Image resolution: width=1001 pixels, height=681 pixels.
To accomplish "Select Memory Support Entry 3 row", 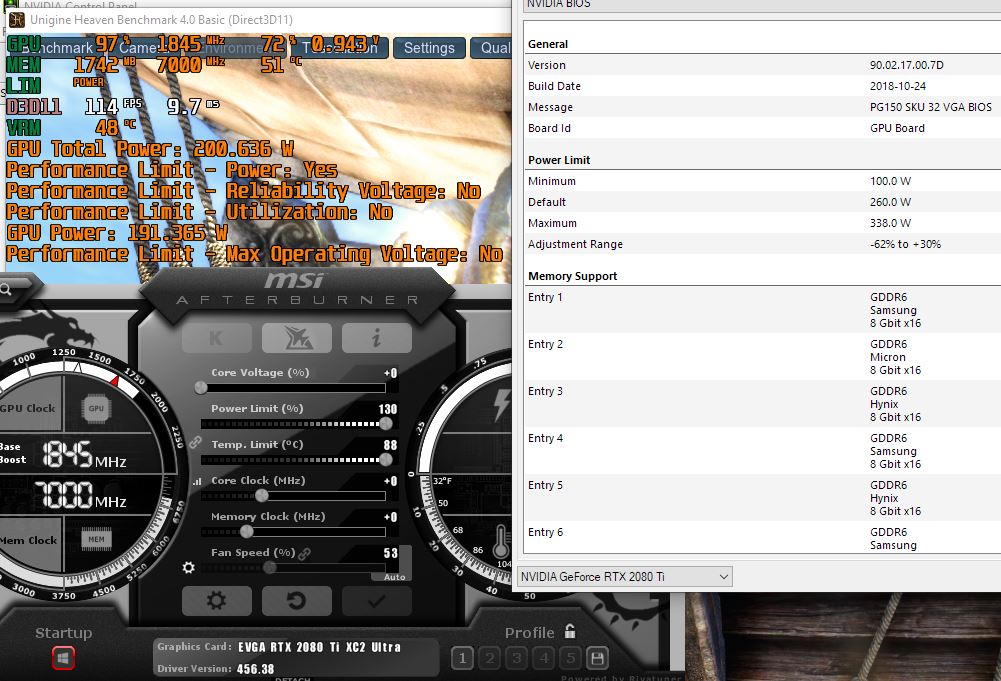I will (x=762, y=404).
